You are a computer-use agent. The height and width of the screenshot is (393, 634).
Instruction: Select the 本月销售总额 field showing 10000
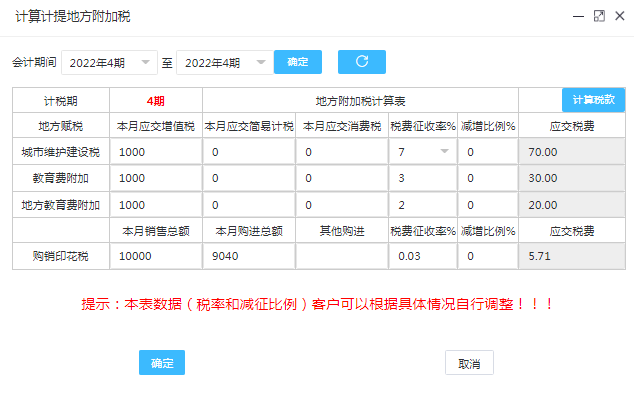156,256
